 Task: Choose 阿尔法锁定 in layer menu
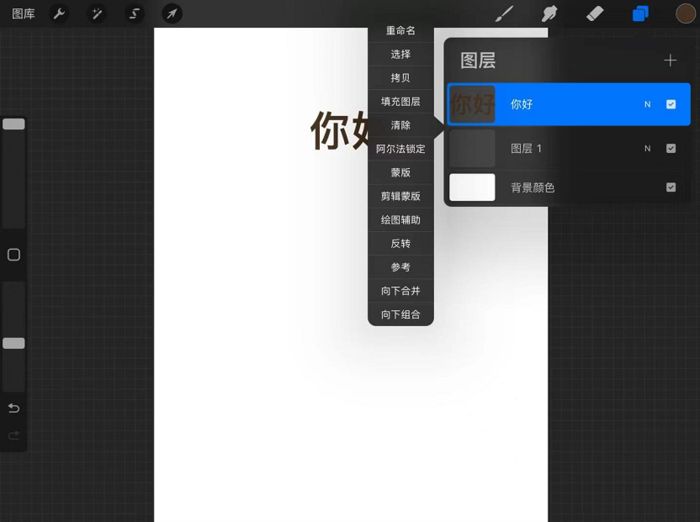(400, 149)
